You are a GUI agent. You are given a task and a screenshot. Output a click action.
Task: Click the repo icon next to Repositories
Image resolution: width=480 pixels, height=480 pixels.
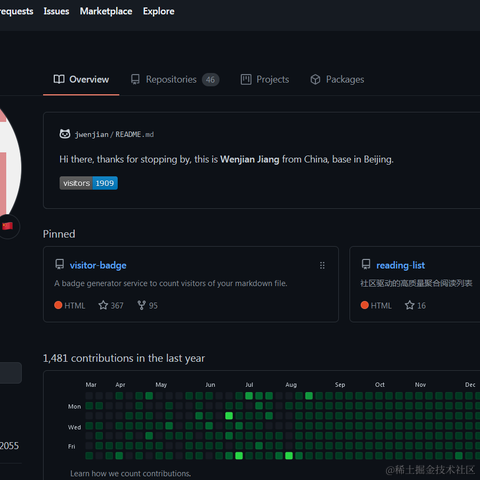pyautogui.click(x=135, y=79)
